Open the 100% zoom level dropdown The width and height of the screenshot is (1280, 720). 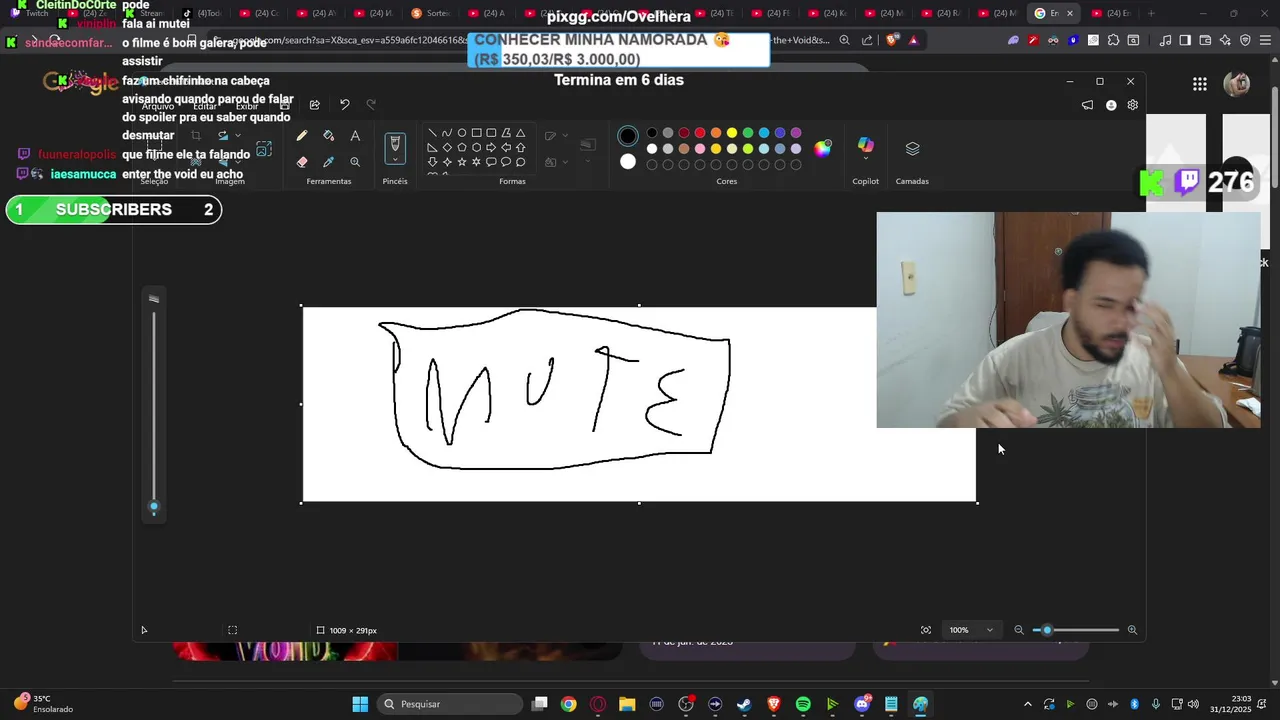click(x=971, y=630)
